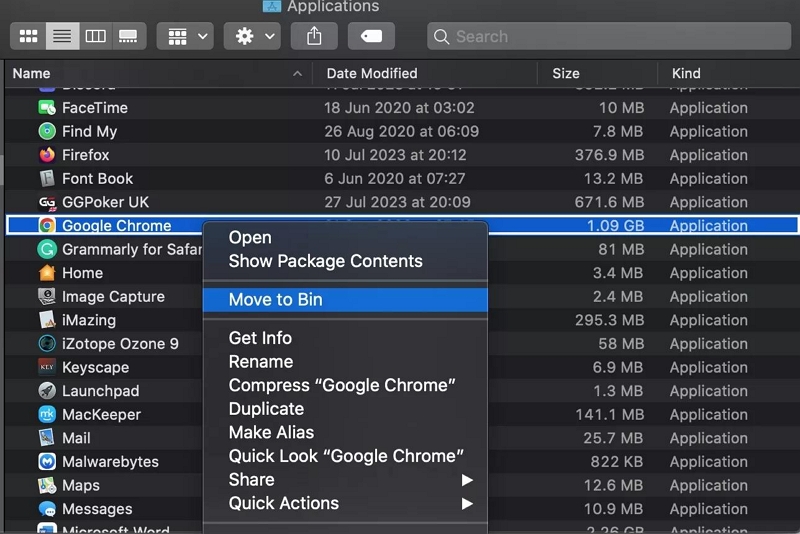Select the GGPoker UK app icon
This screenshot has height=534, width=800.
(47, 202)
